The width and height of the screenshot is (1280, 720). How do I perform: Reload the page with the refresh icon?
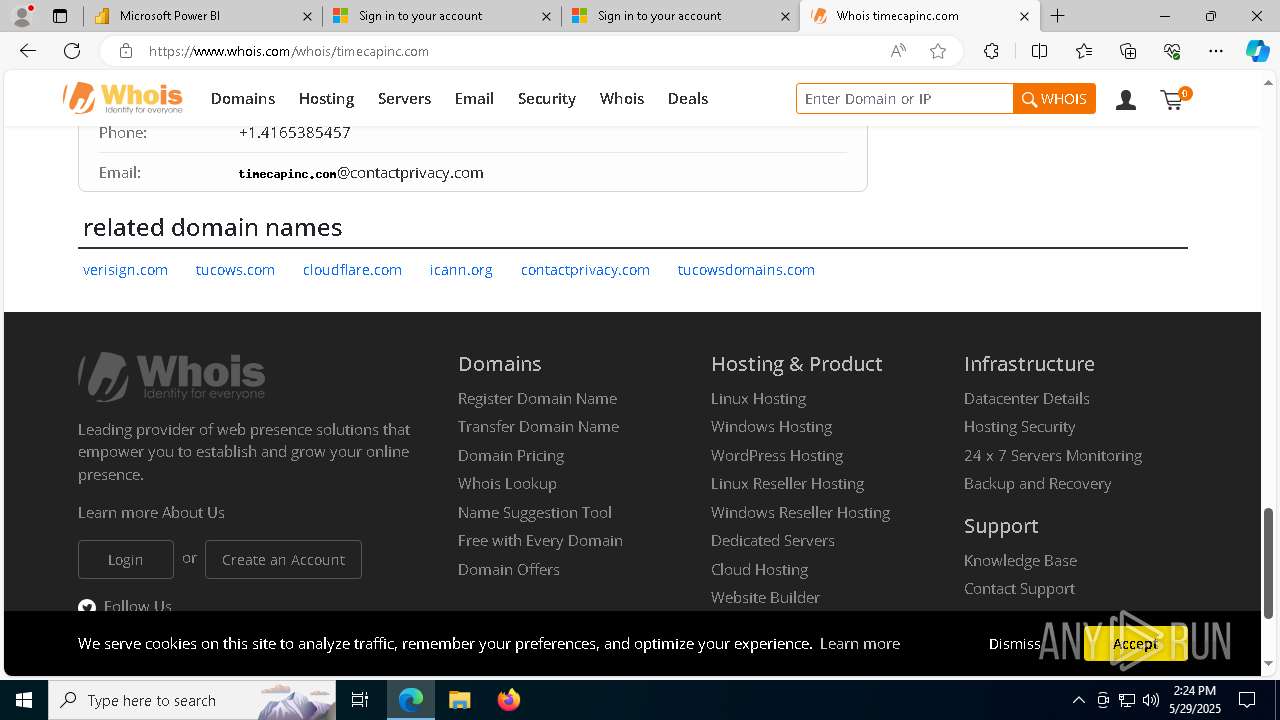(x=72, y=51)
